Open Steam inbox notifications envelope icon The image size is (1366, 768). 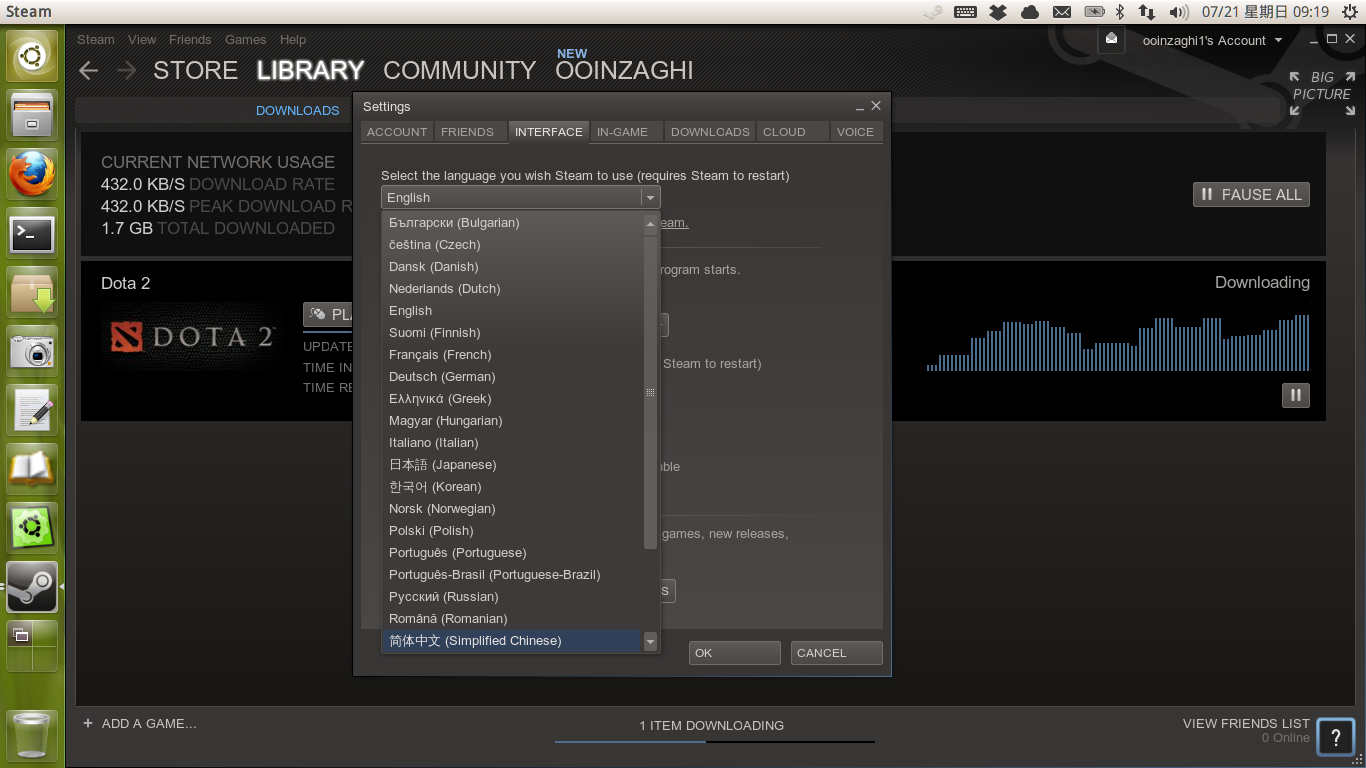pyautogui.click(x=1111, y=39)
